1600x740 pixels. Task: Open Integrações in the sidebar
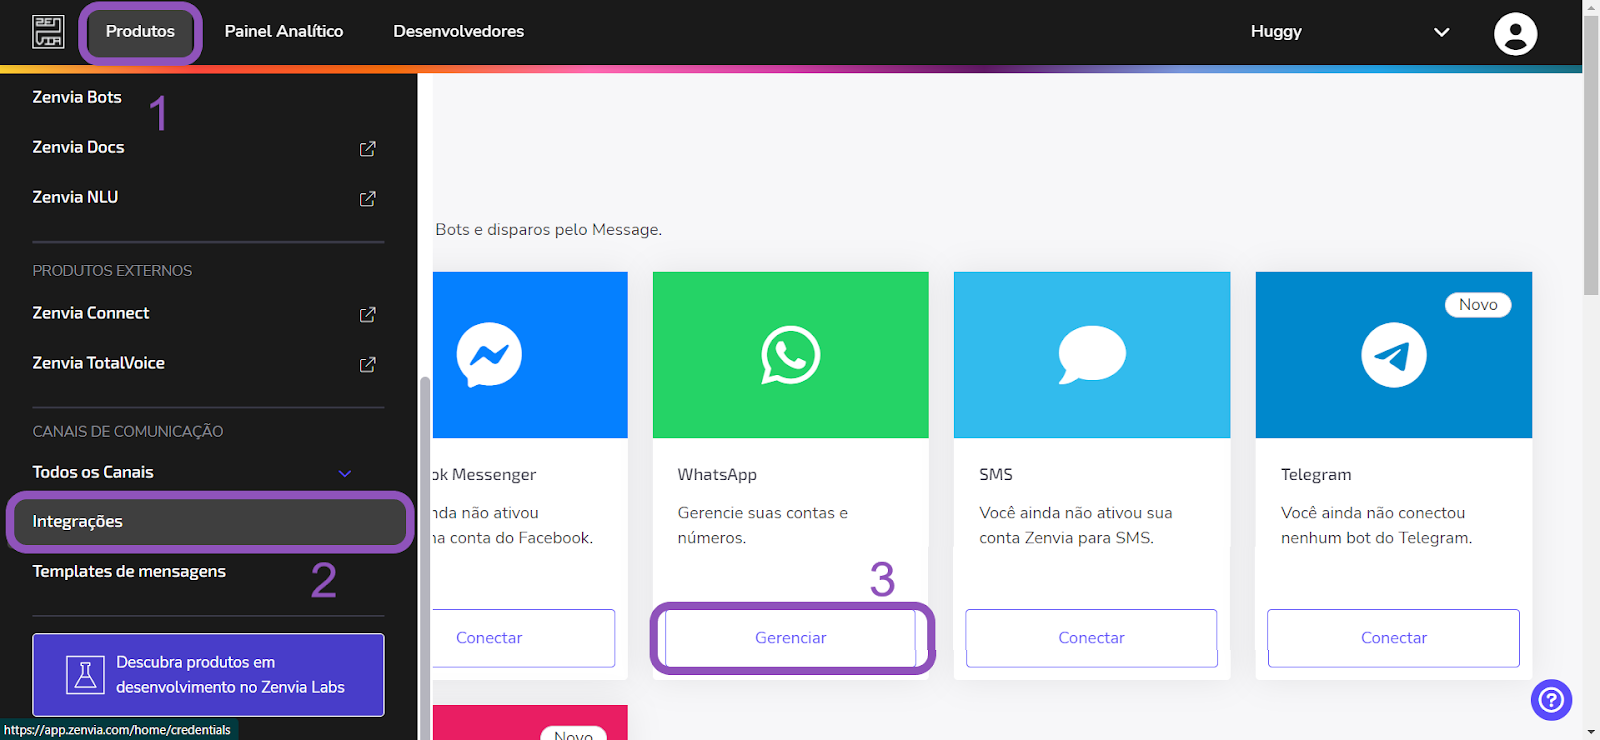click(210, 522)
